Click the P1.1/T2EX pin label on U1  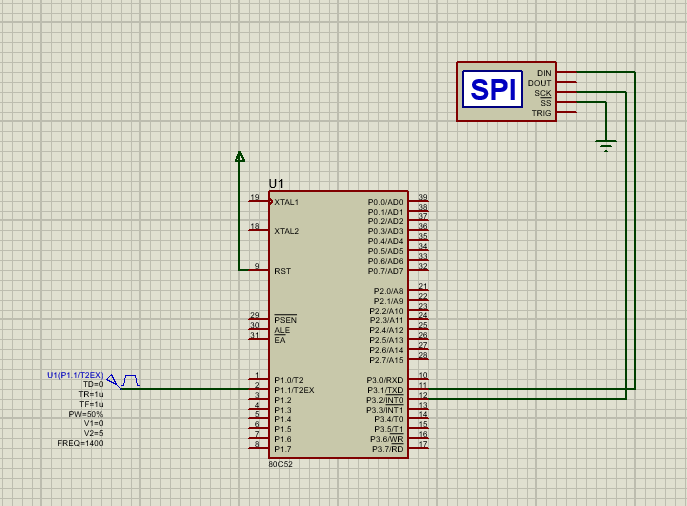point(294,390)
